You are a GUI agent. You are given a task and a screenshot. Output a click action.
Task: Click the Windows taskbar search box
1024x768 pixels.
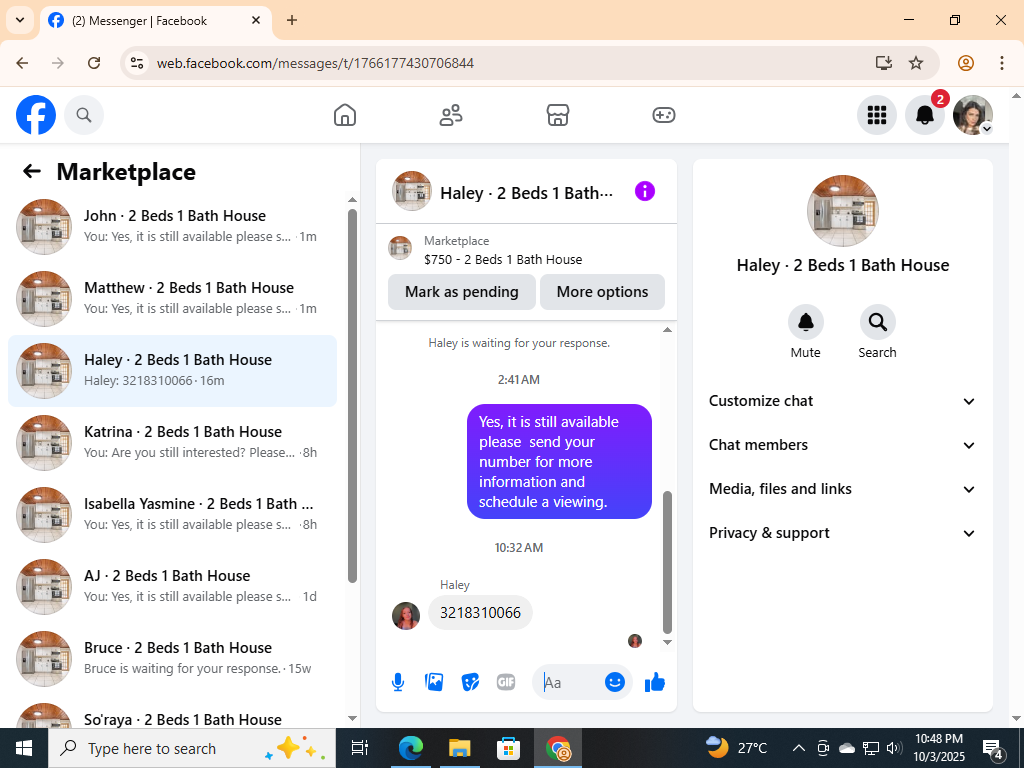192,748
